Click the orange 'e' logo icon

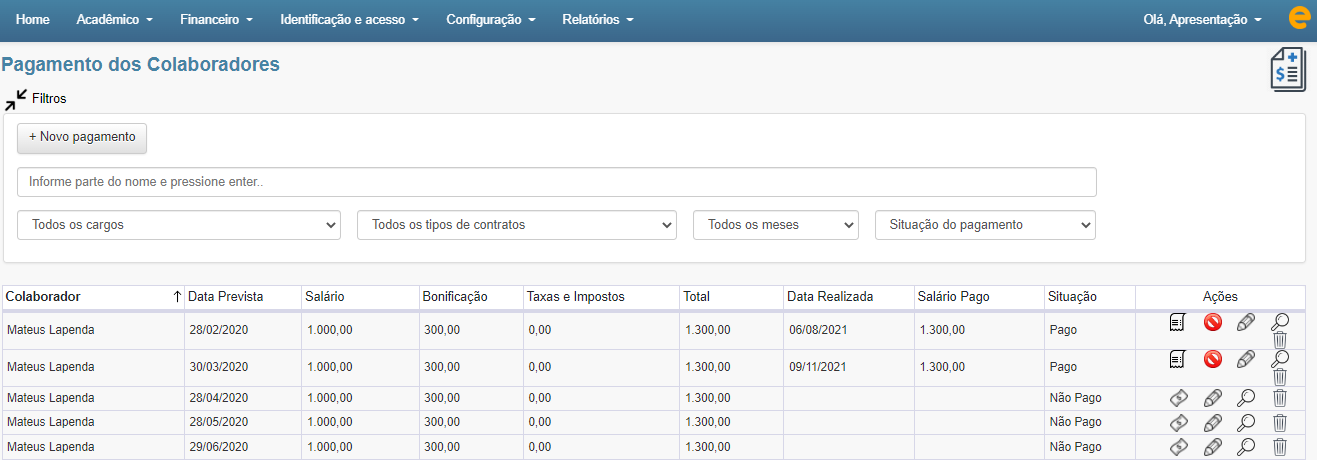[1299, 19]
